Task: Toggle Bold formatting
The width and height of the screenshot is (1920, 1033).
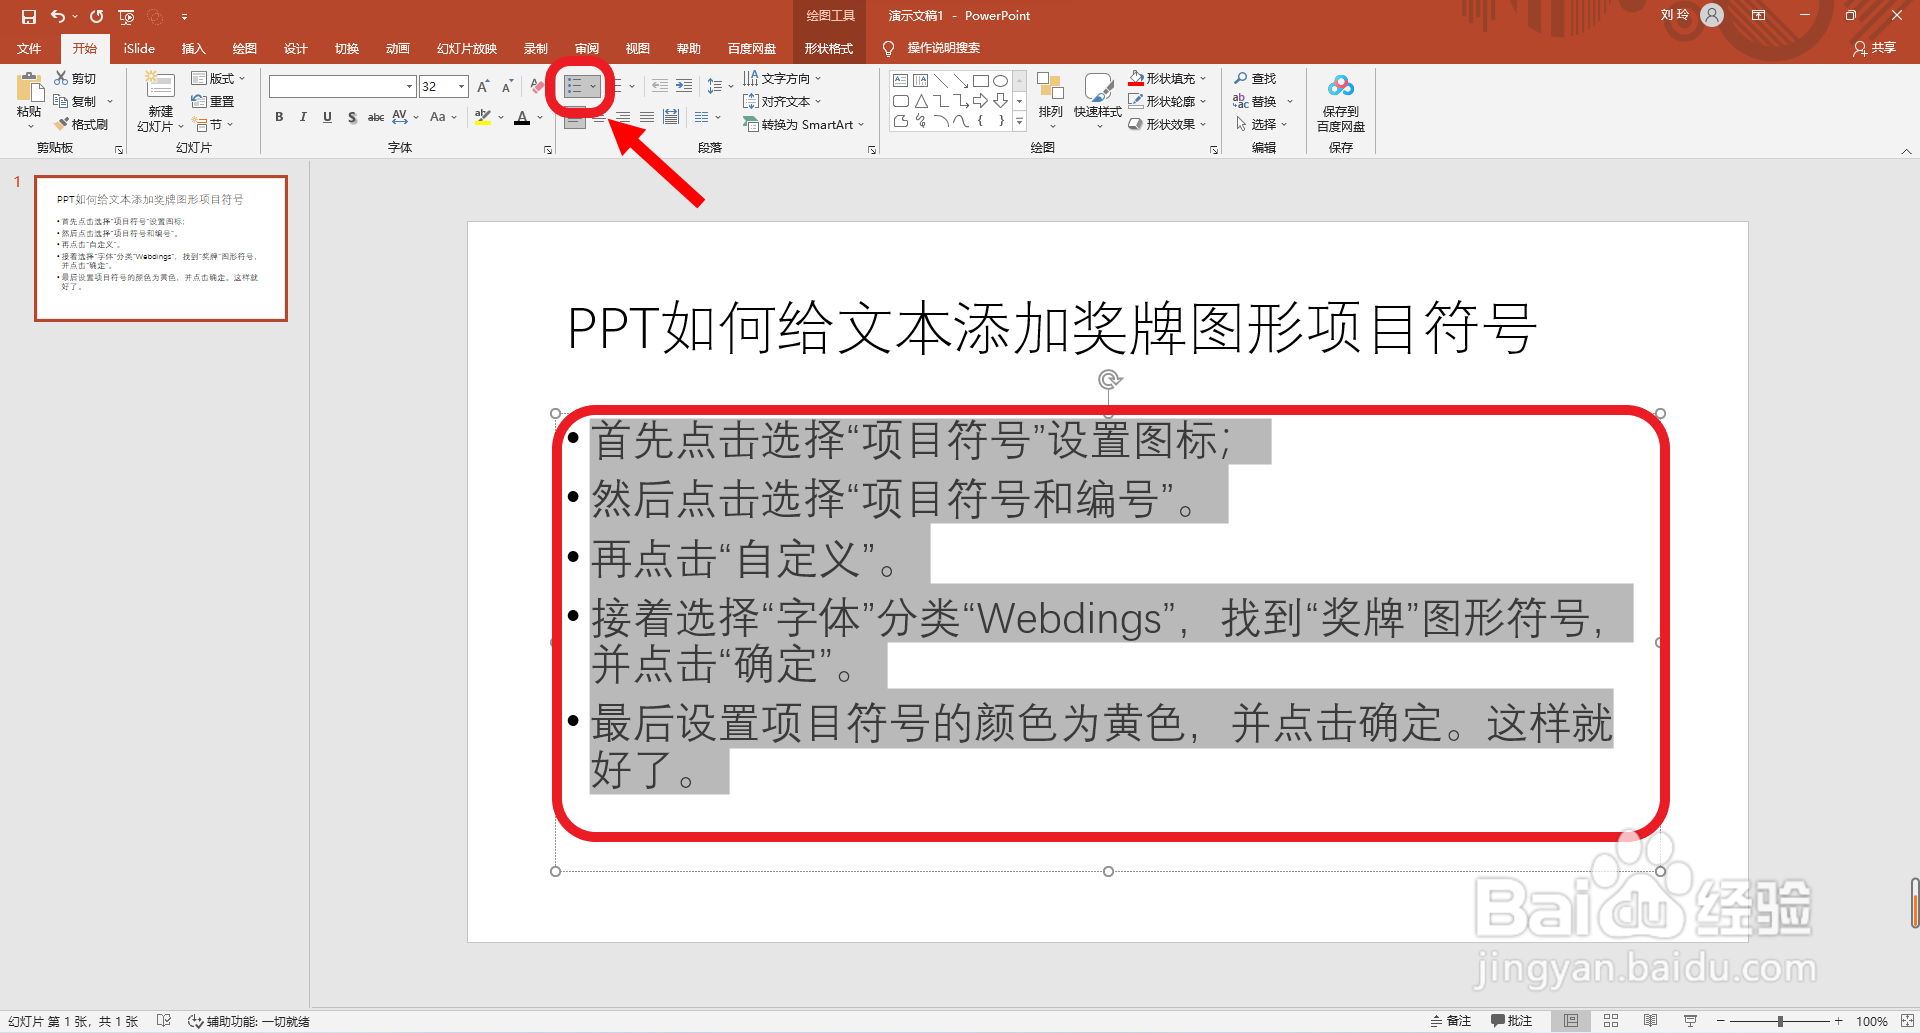Action: [x=279, y=117]
